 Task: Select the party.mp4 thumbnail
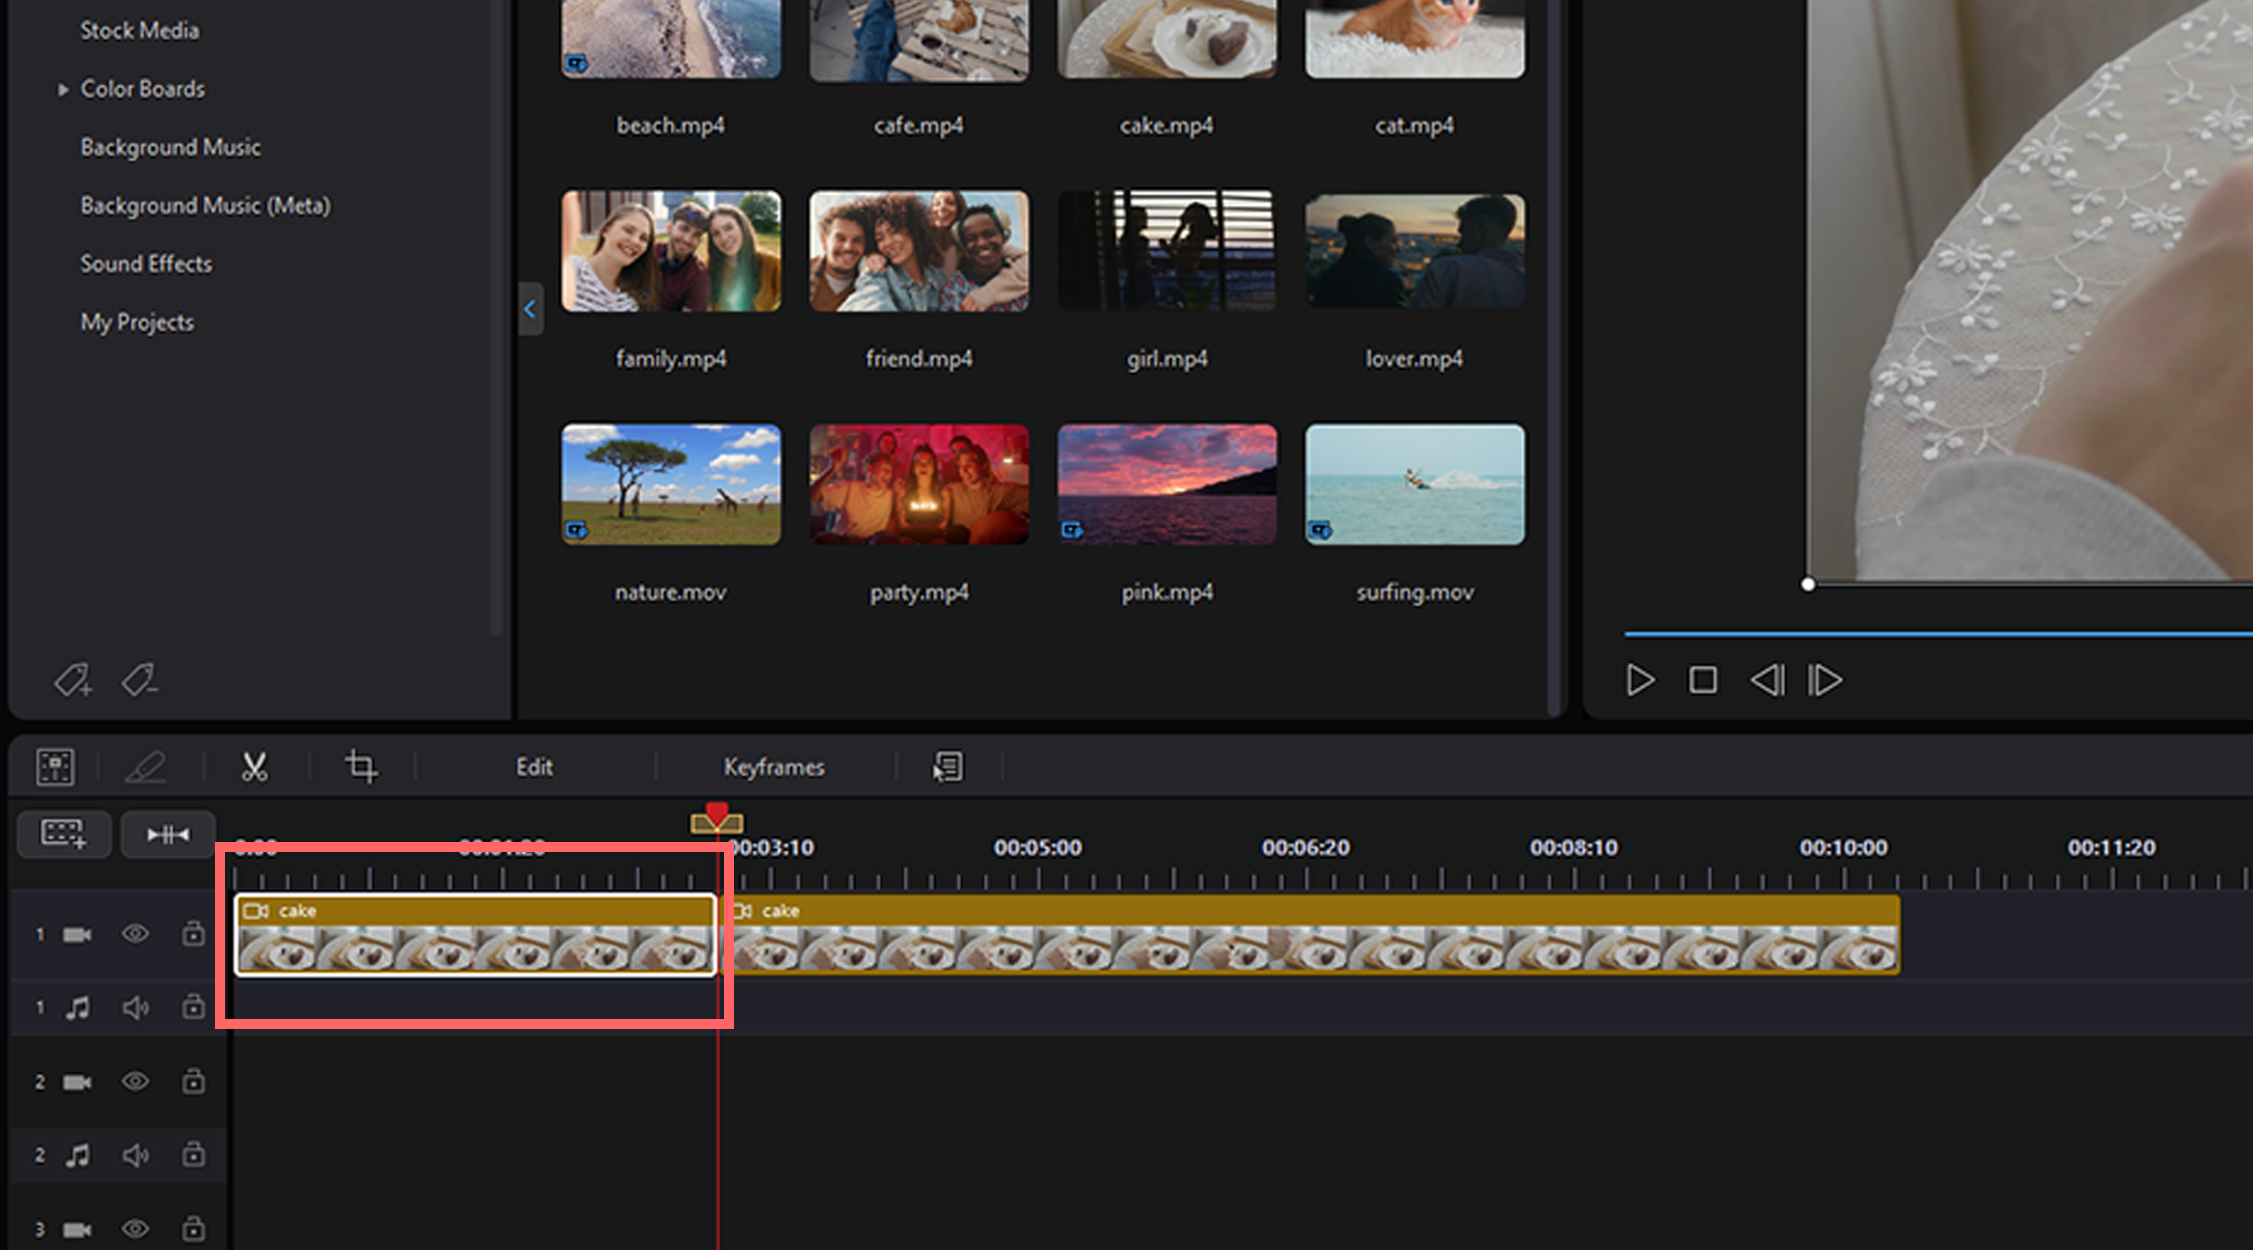coord(919,484)
